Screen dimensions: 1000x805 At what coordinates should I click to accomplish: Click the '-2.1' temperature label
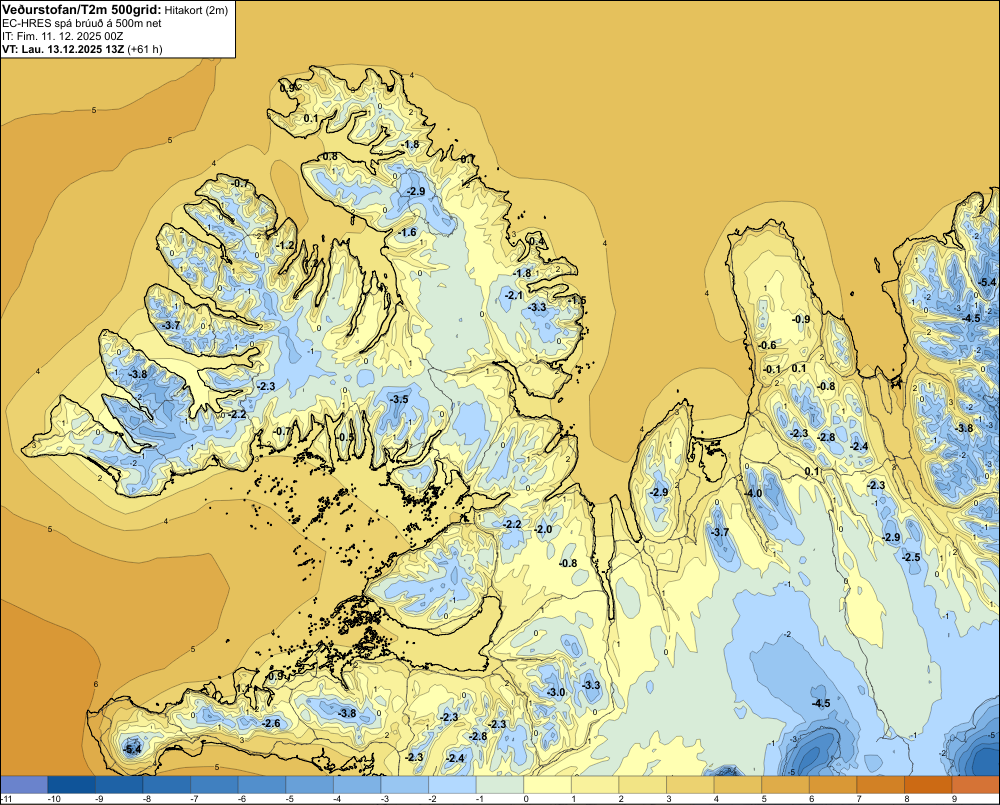coord(513,295)
